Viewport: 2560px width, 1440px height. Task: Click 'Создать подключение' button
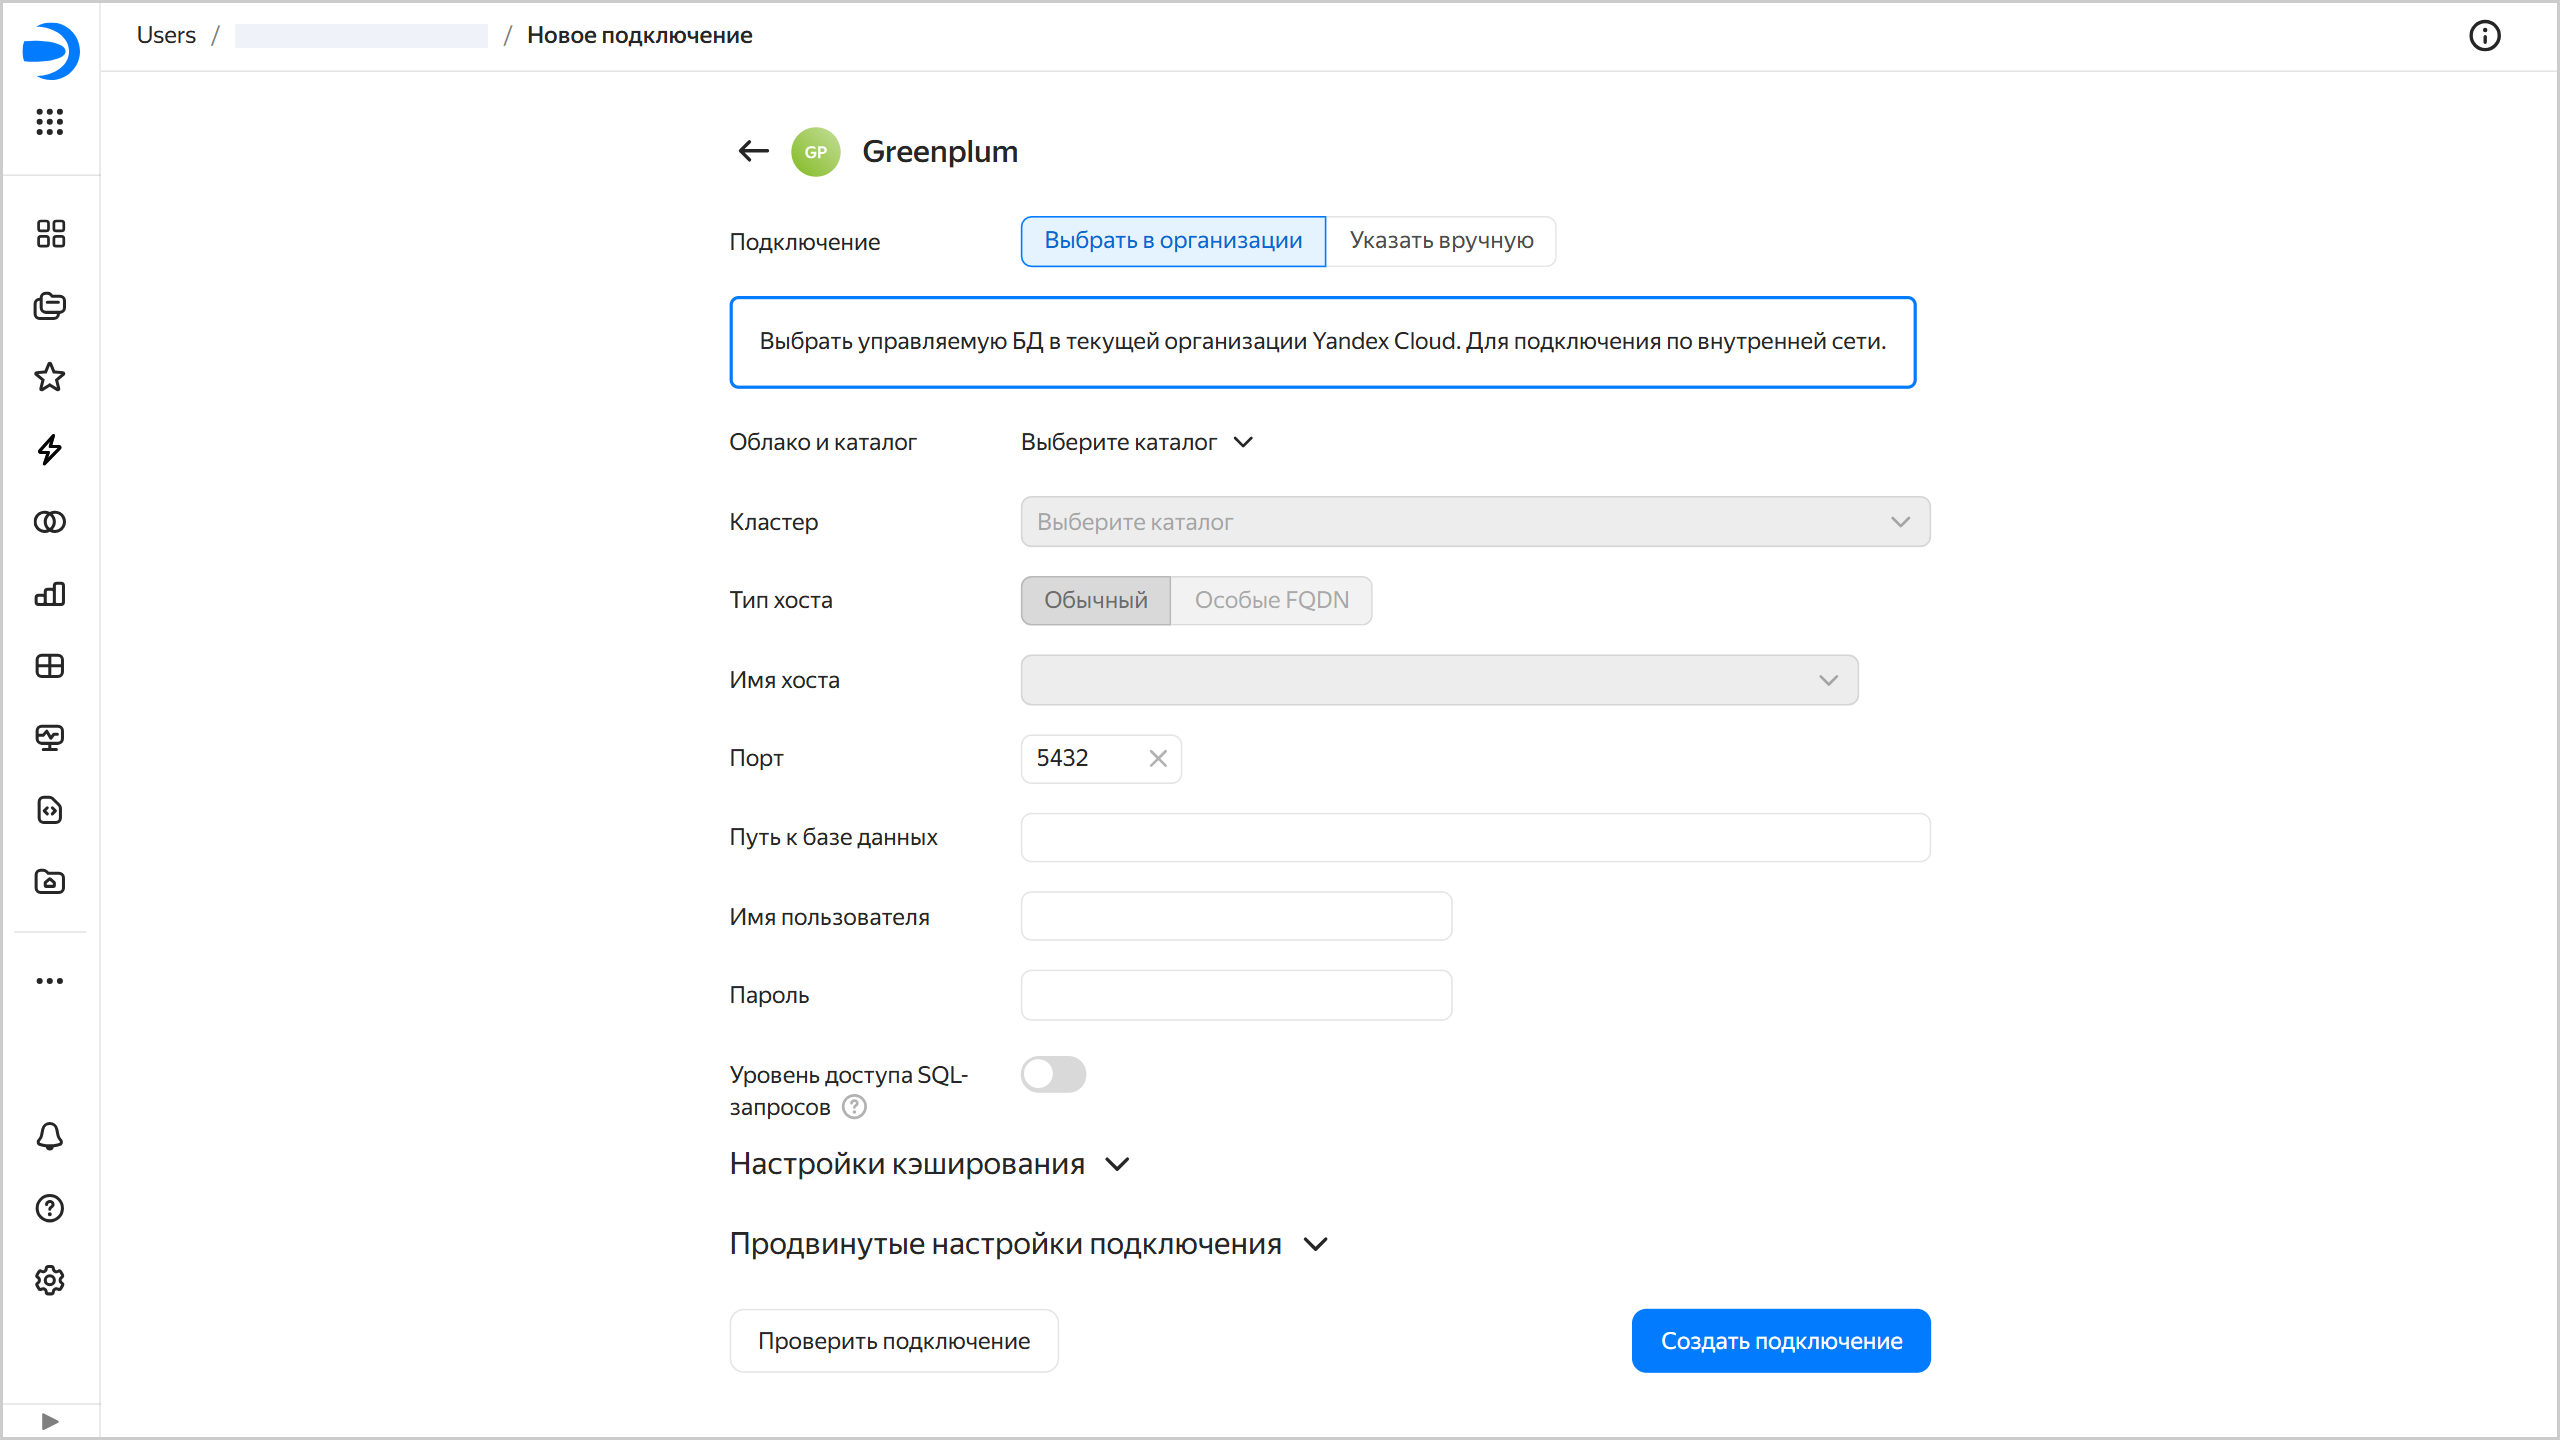(1781, 1341)
